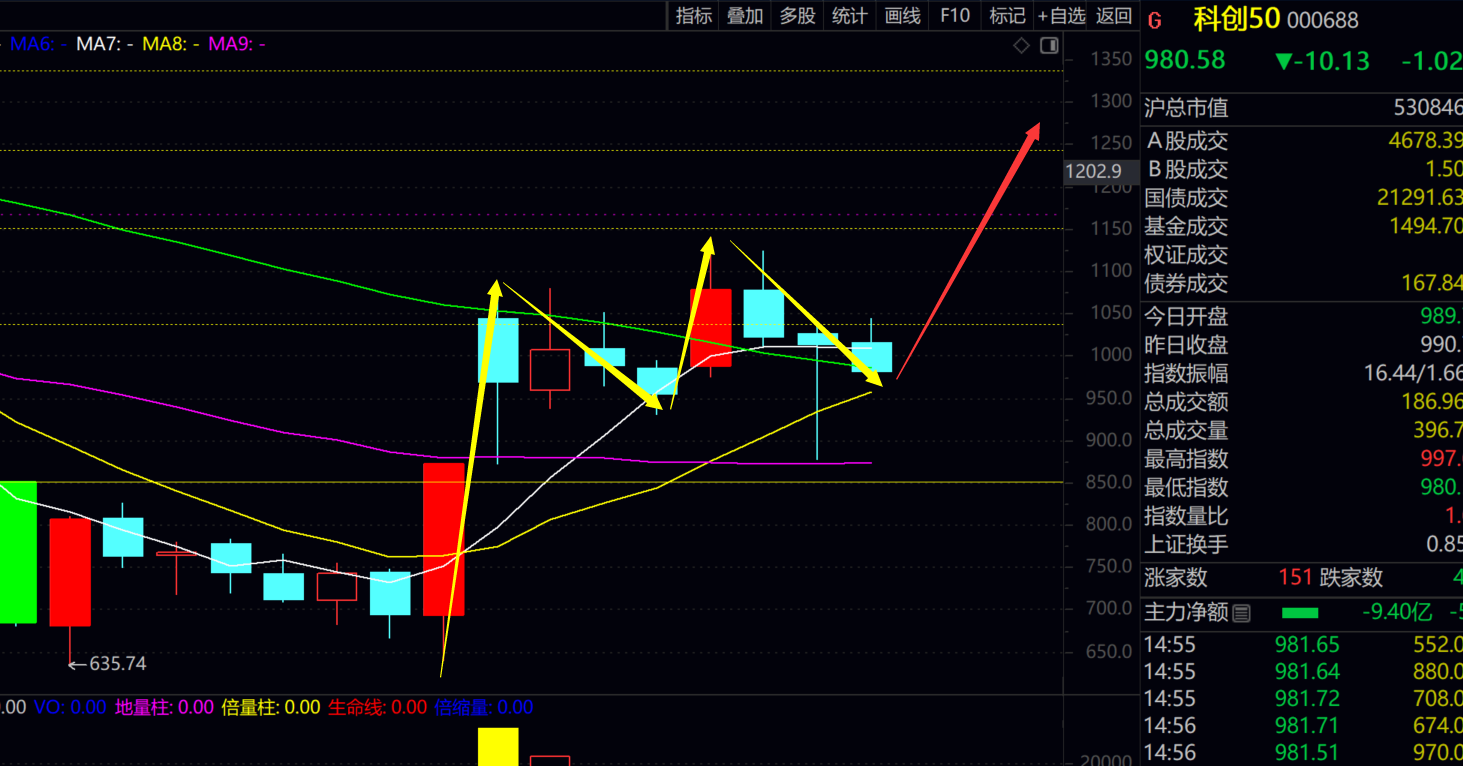Open the 叠加 overlay menu
This screenshot has height=766, width=1463.
pyautogui.click(x=745, y=15)
